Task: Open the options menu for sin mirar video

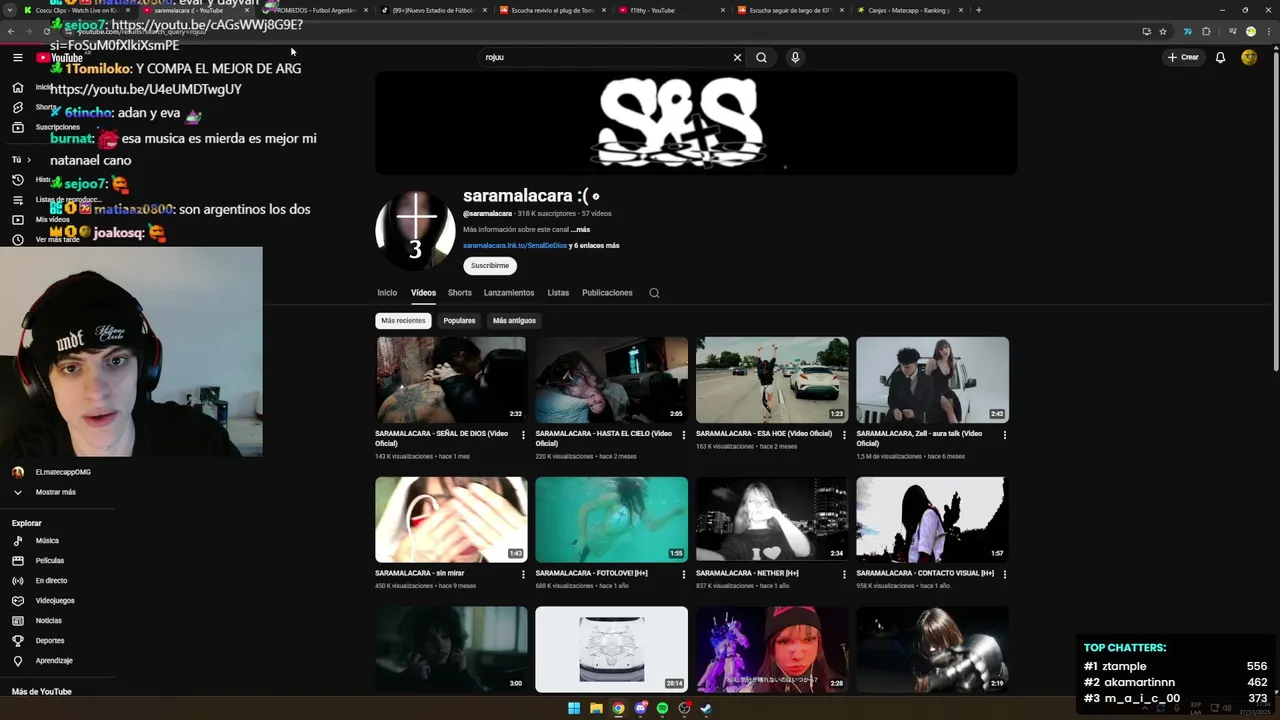Action: tap(523, 575)
